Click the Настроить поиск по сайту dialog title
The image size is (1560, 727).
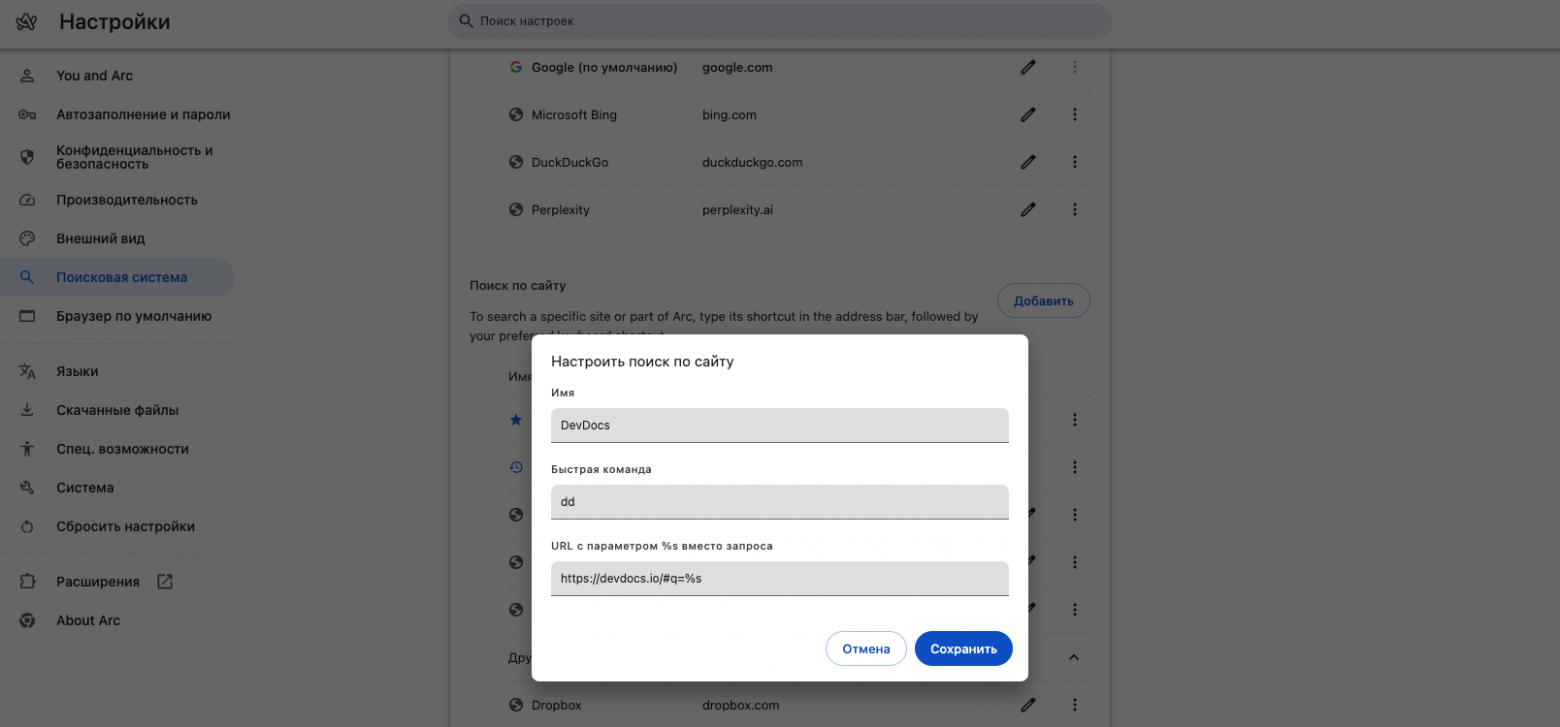pyautogui.click(x=643, y=361)
